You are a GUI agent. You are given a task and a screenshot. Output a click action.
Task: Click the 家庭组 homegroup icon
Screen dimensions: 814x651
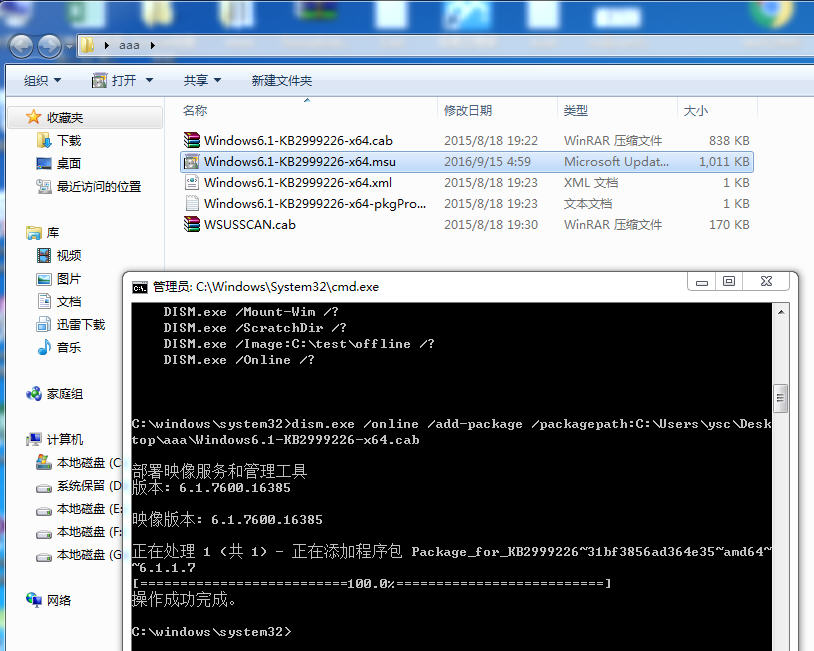pos(33,394)
